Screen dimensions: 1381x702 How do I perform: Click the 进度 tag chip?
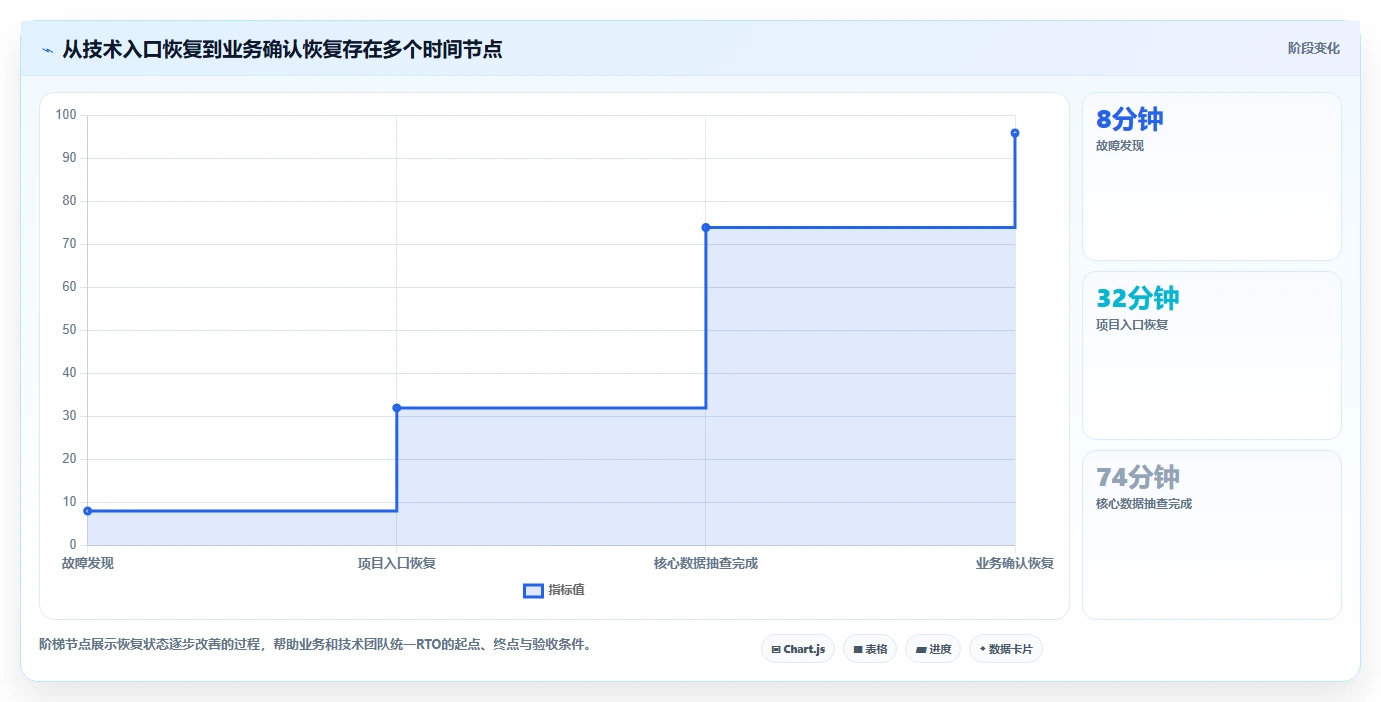point(932,649)
